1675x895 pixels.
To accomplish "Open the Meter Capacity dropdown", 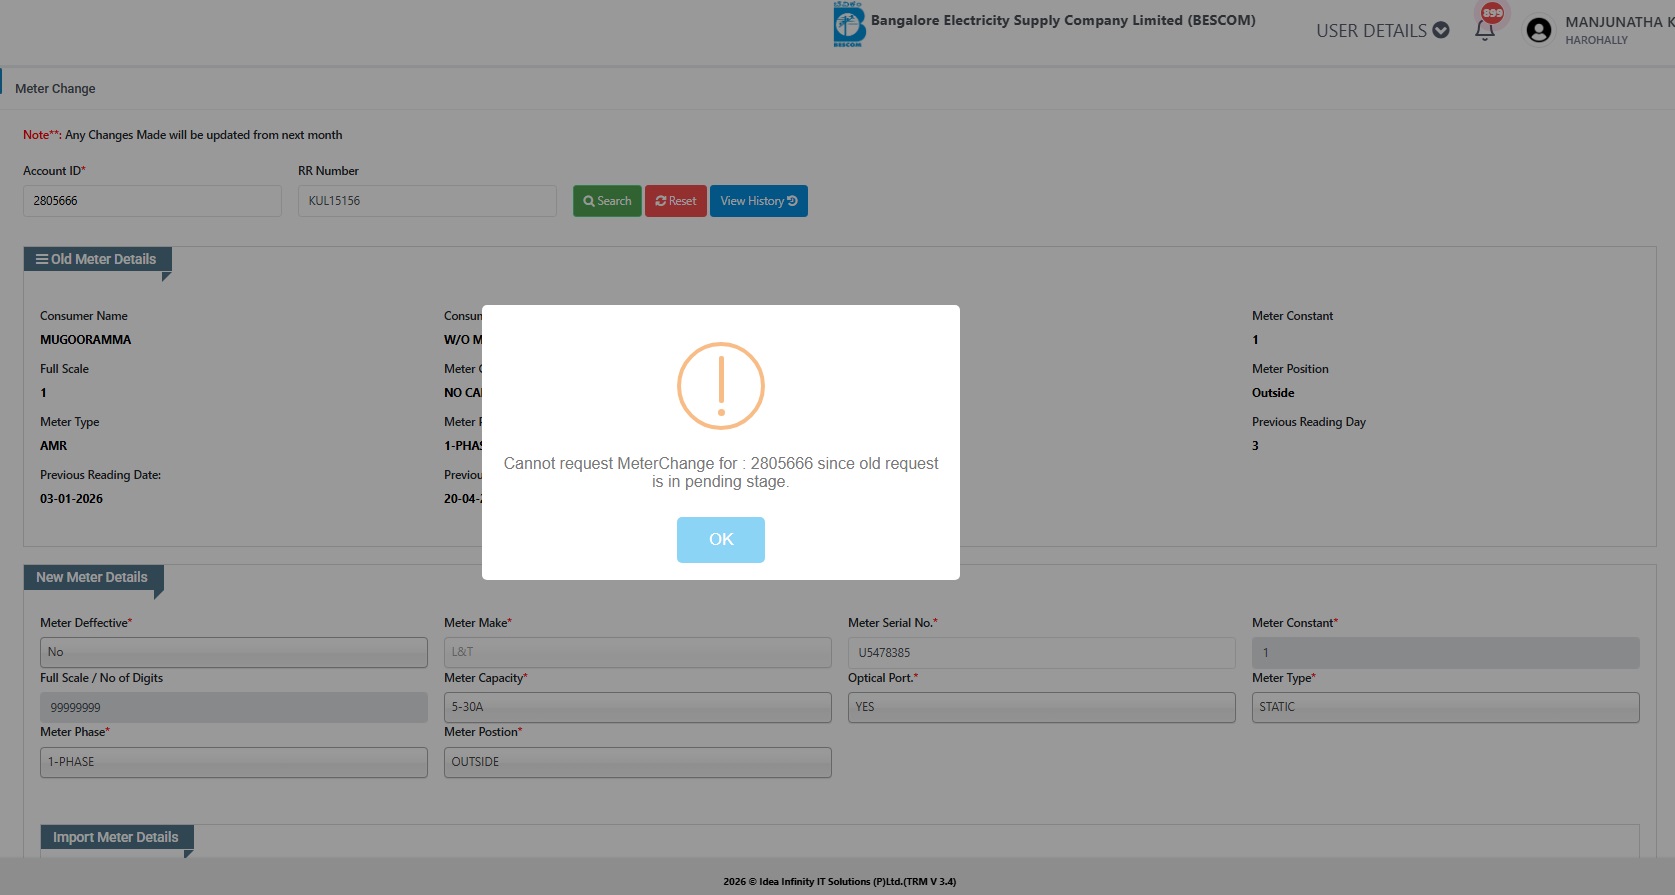I will click(637, 707).
